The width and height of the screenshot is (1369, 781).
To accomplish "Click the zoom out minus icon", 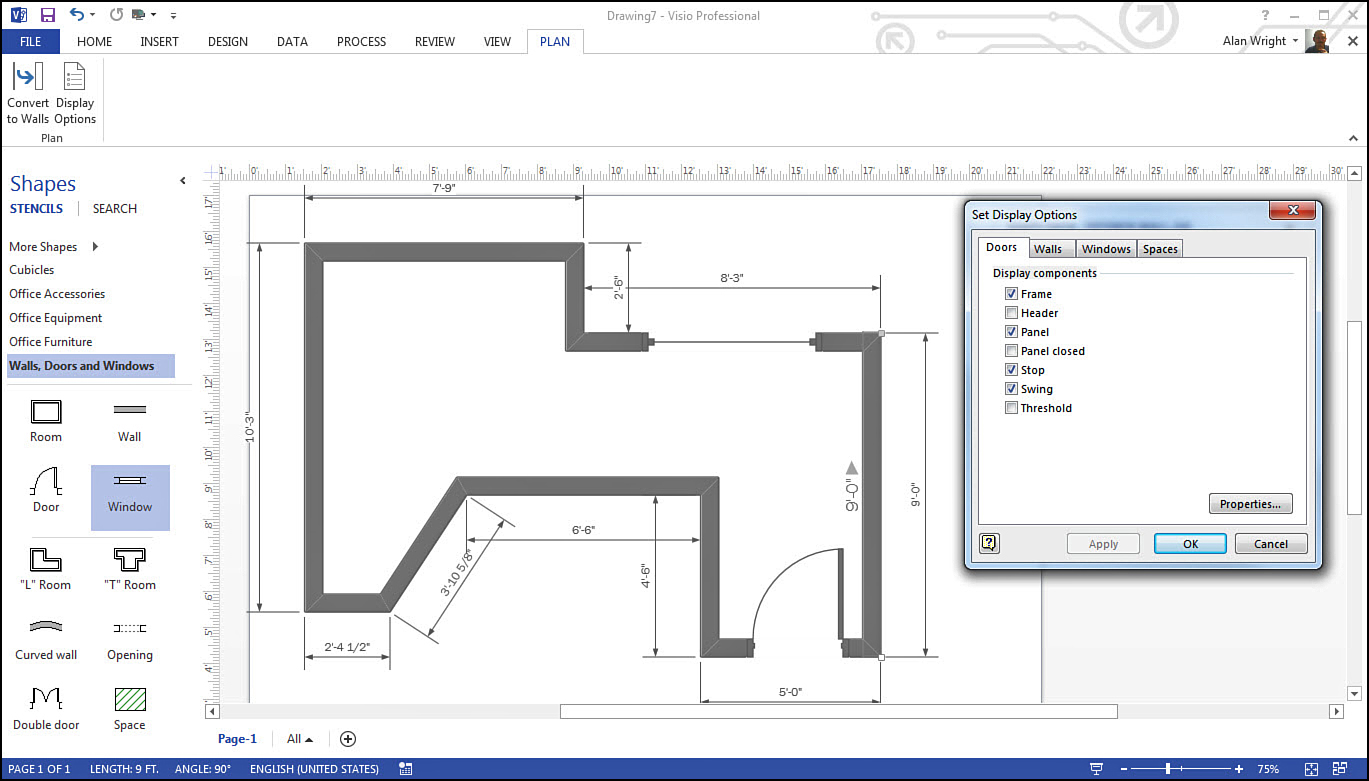I will point(1122,769).
